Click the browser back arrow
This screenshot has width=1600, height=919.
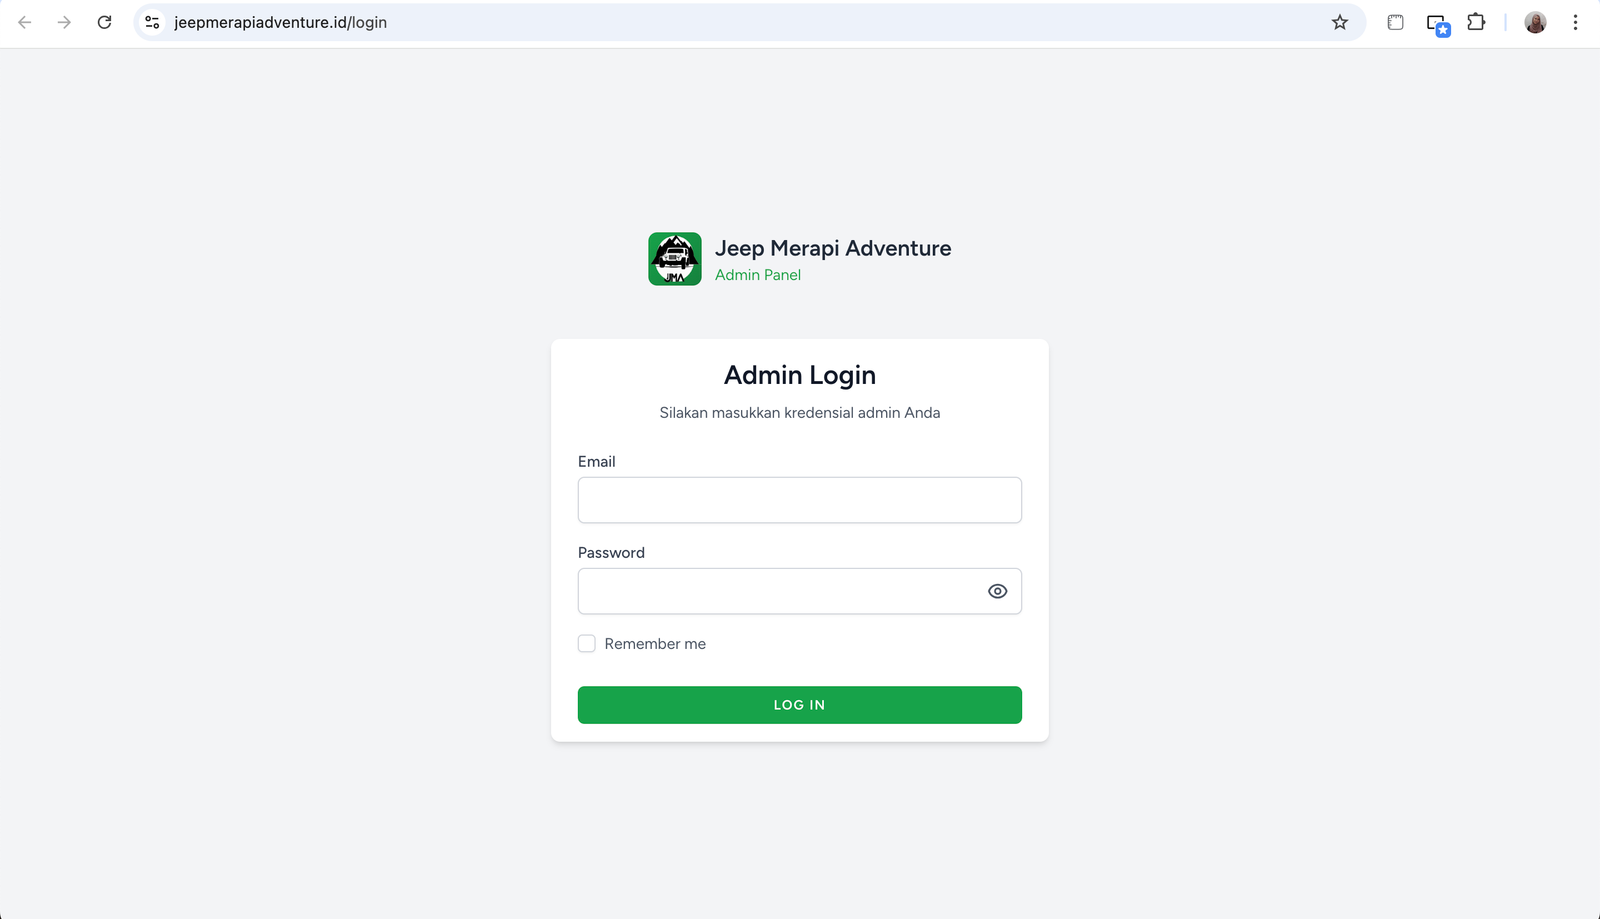25,22
